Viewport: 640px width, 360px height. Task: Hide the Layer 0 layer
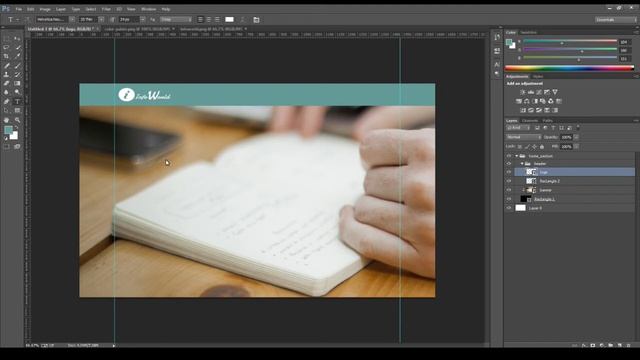point(509,208)
